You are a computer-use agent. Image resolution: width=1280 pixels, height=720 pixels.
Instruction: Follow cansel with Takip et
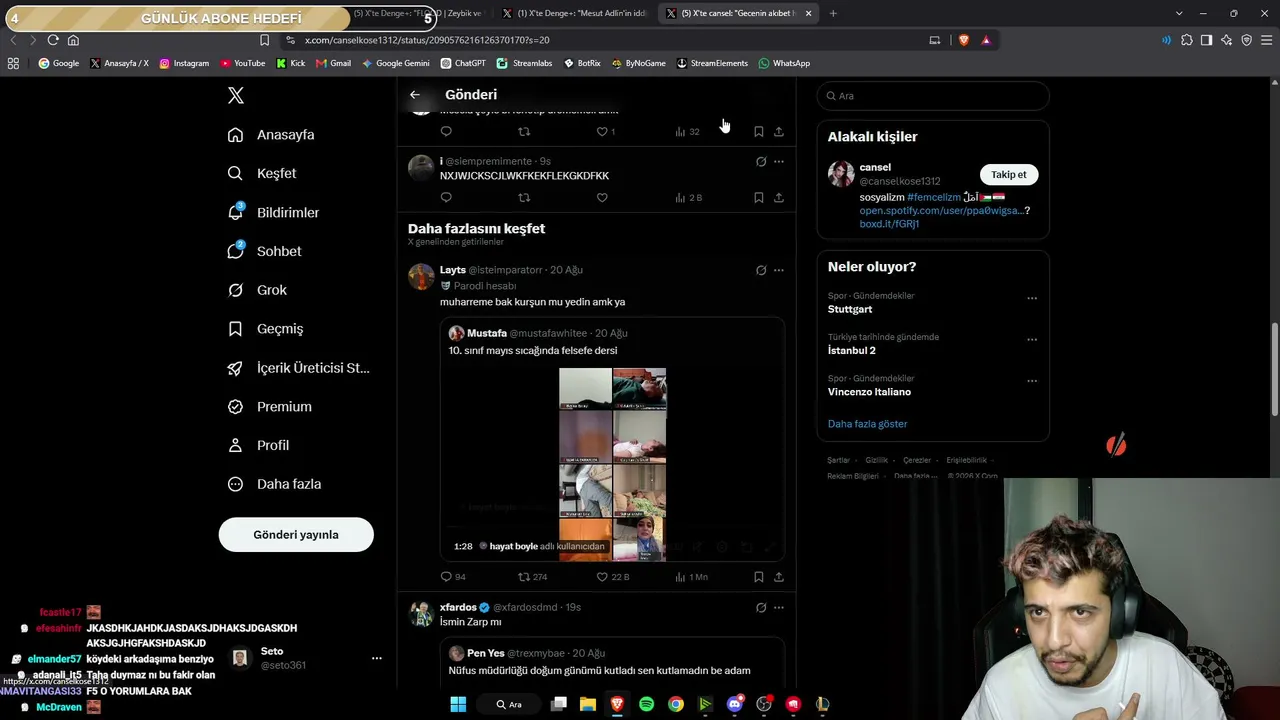click(1009, 175)
